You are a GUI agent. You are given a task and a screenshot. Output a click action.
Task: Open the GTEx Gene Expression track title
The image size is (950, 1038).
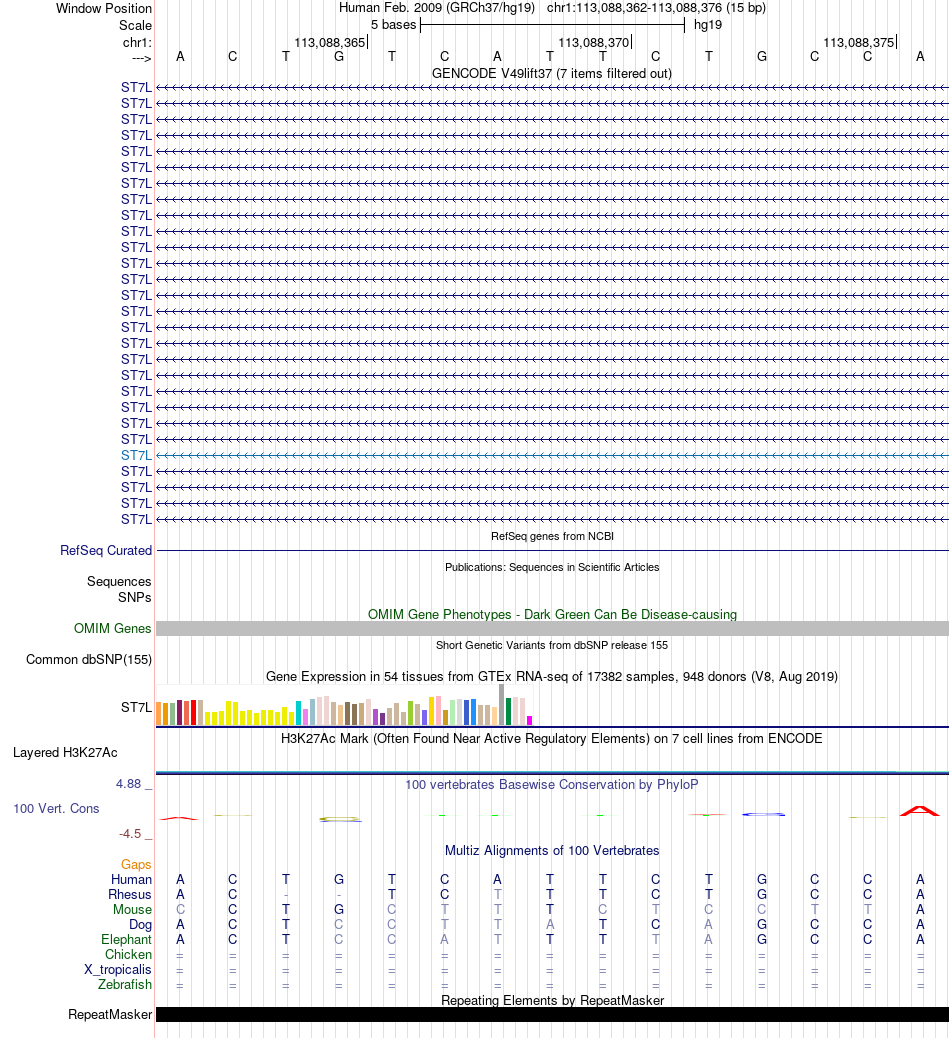(552, 677)
